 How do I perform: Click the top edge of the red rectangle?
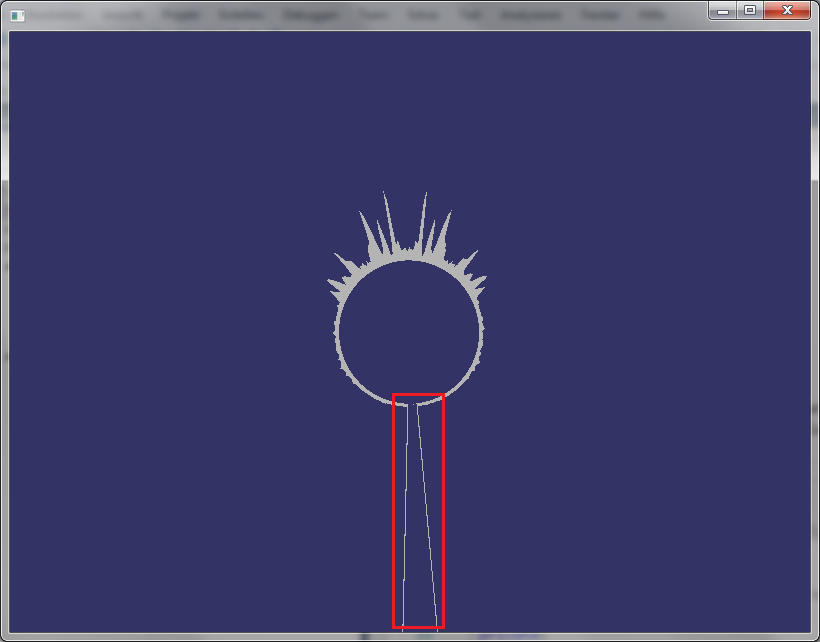tap(418, 396)
